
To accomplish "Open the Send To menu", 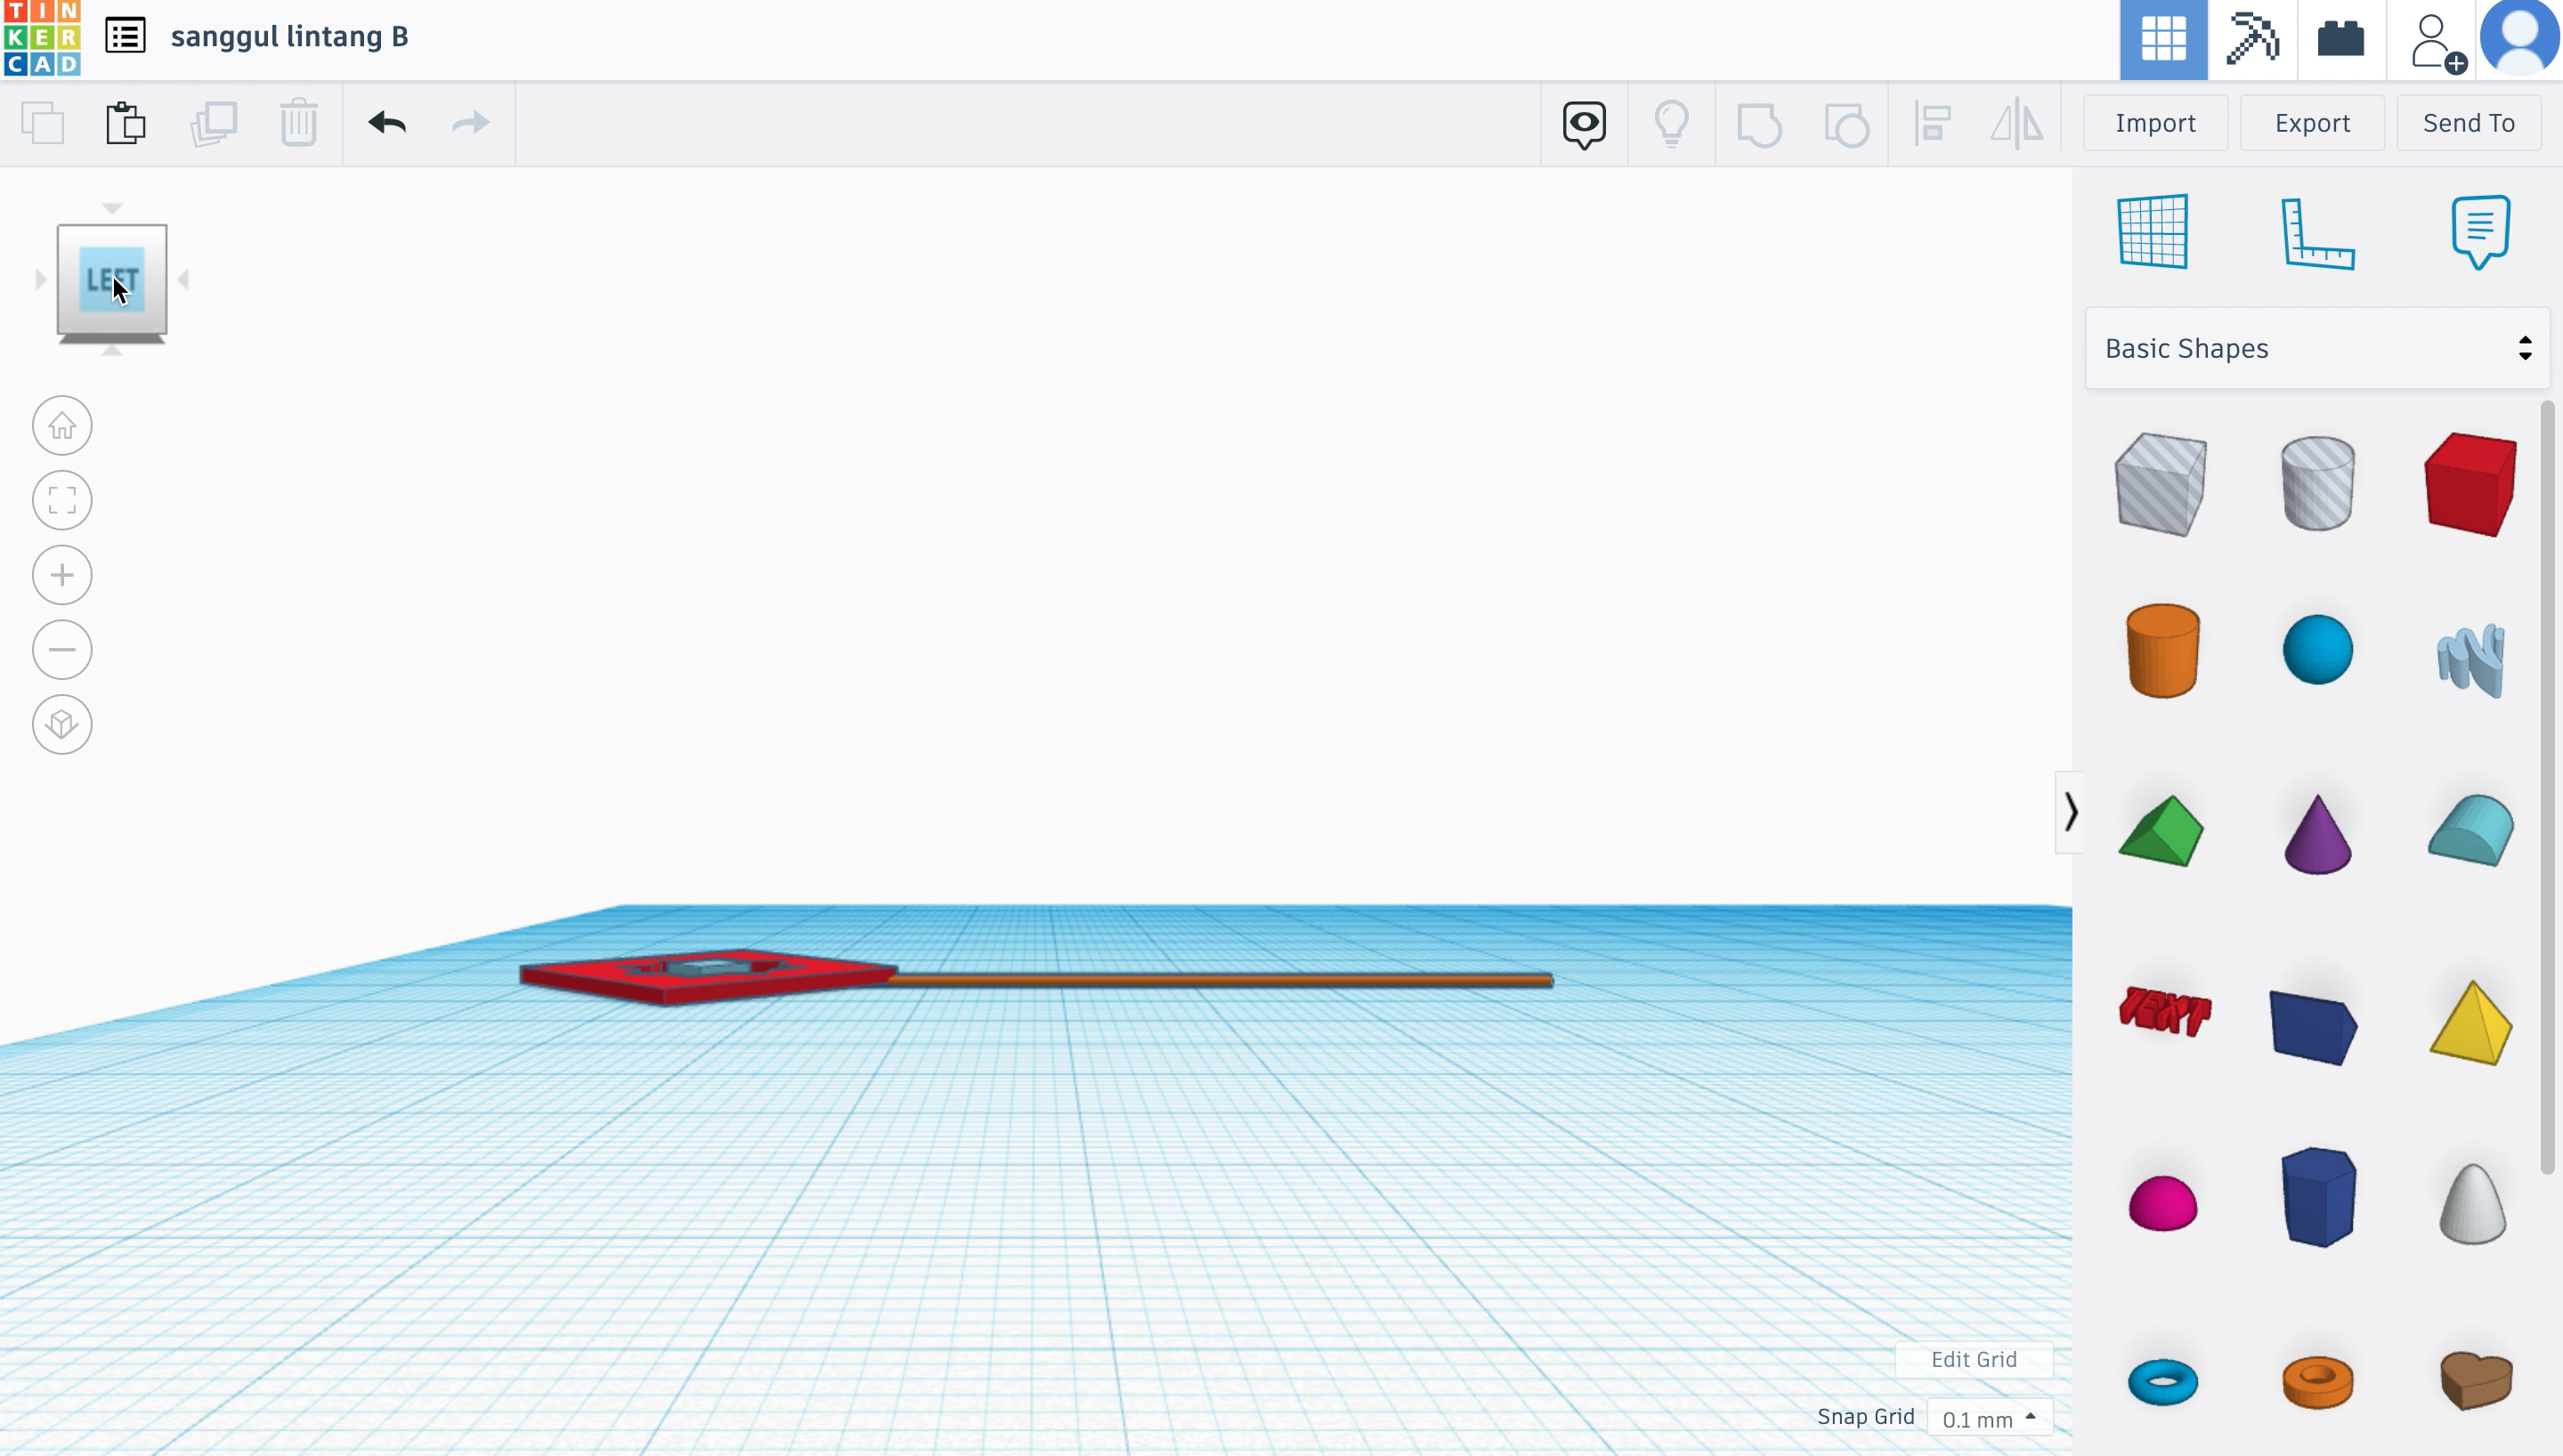I will click(x=2468, y=123).
